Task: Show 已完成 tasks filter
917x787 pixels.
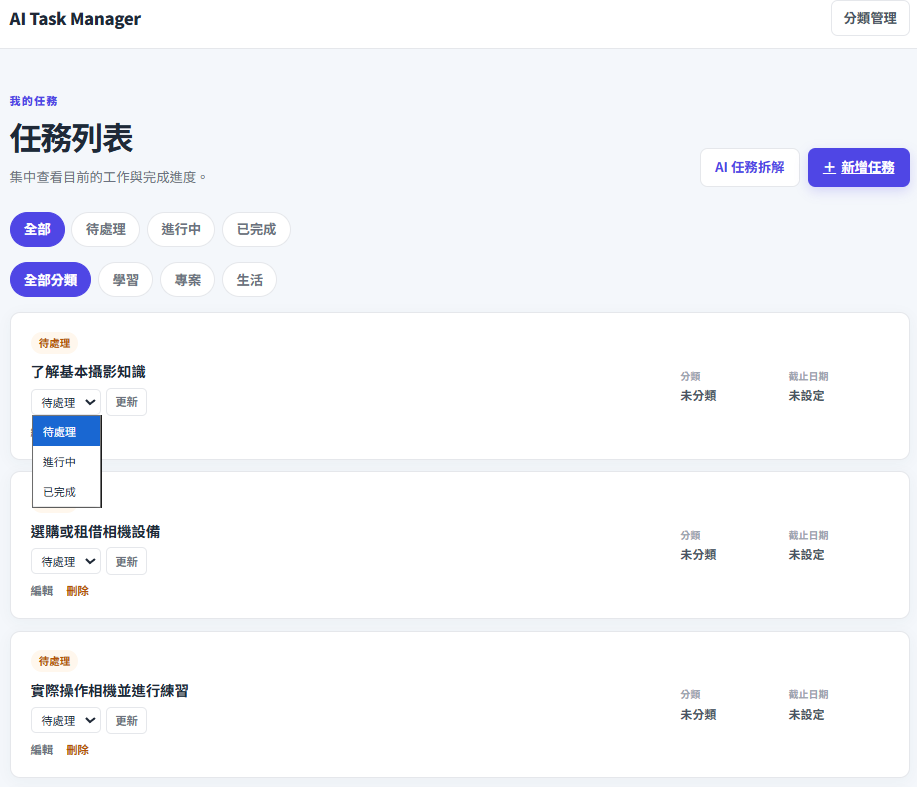Action: [256, 229]
